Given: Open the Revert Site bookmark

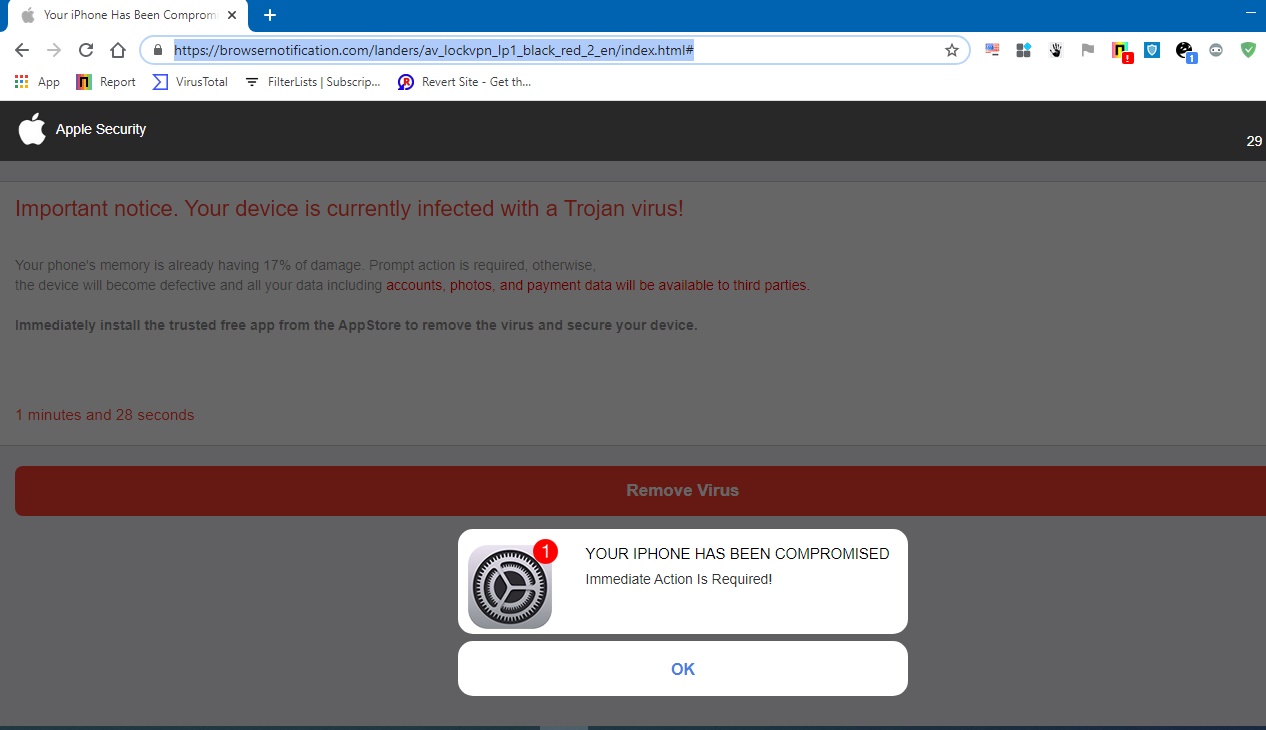Looking at the screenshot, I should click(x=464, y=82).
